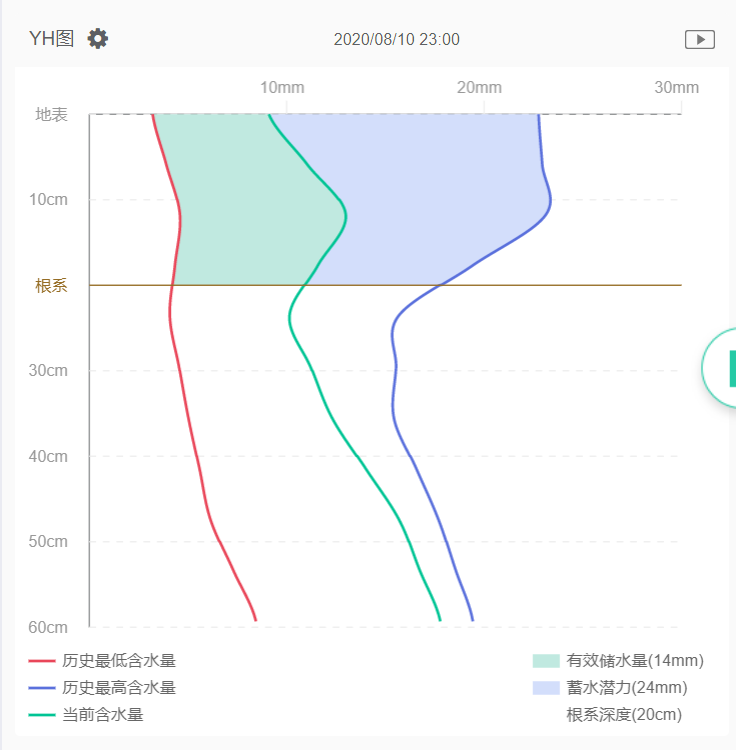Viewport: 736px width, 750px height.
Task: Click the 20mm top axis tick label
Action: point(479,88)
